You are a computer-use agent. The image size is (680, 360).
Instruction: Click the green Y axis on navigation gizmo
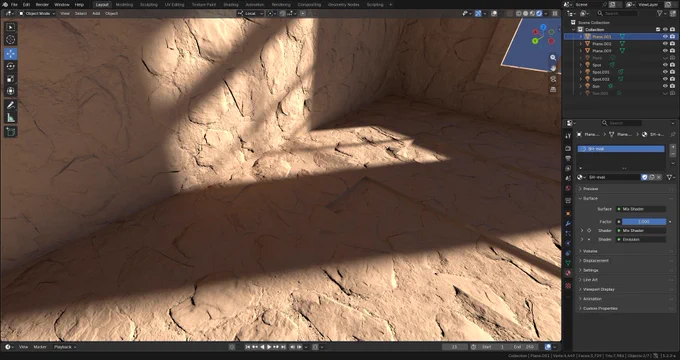535,41
